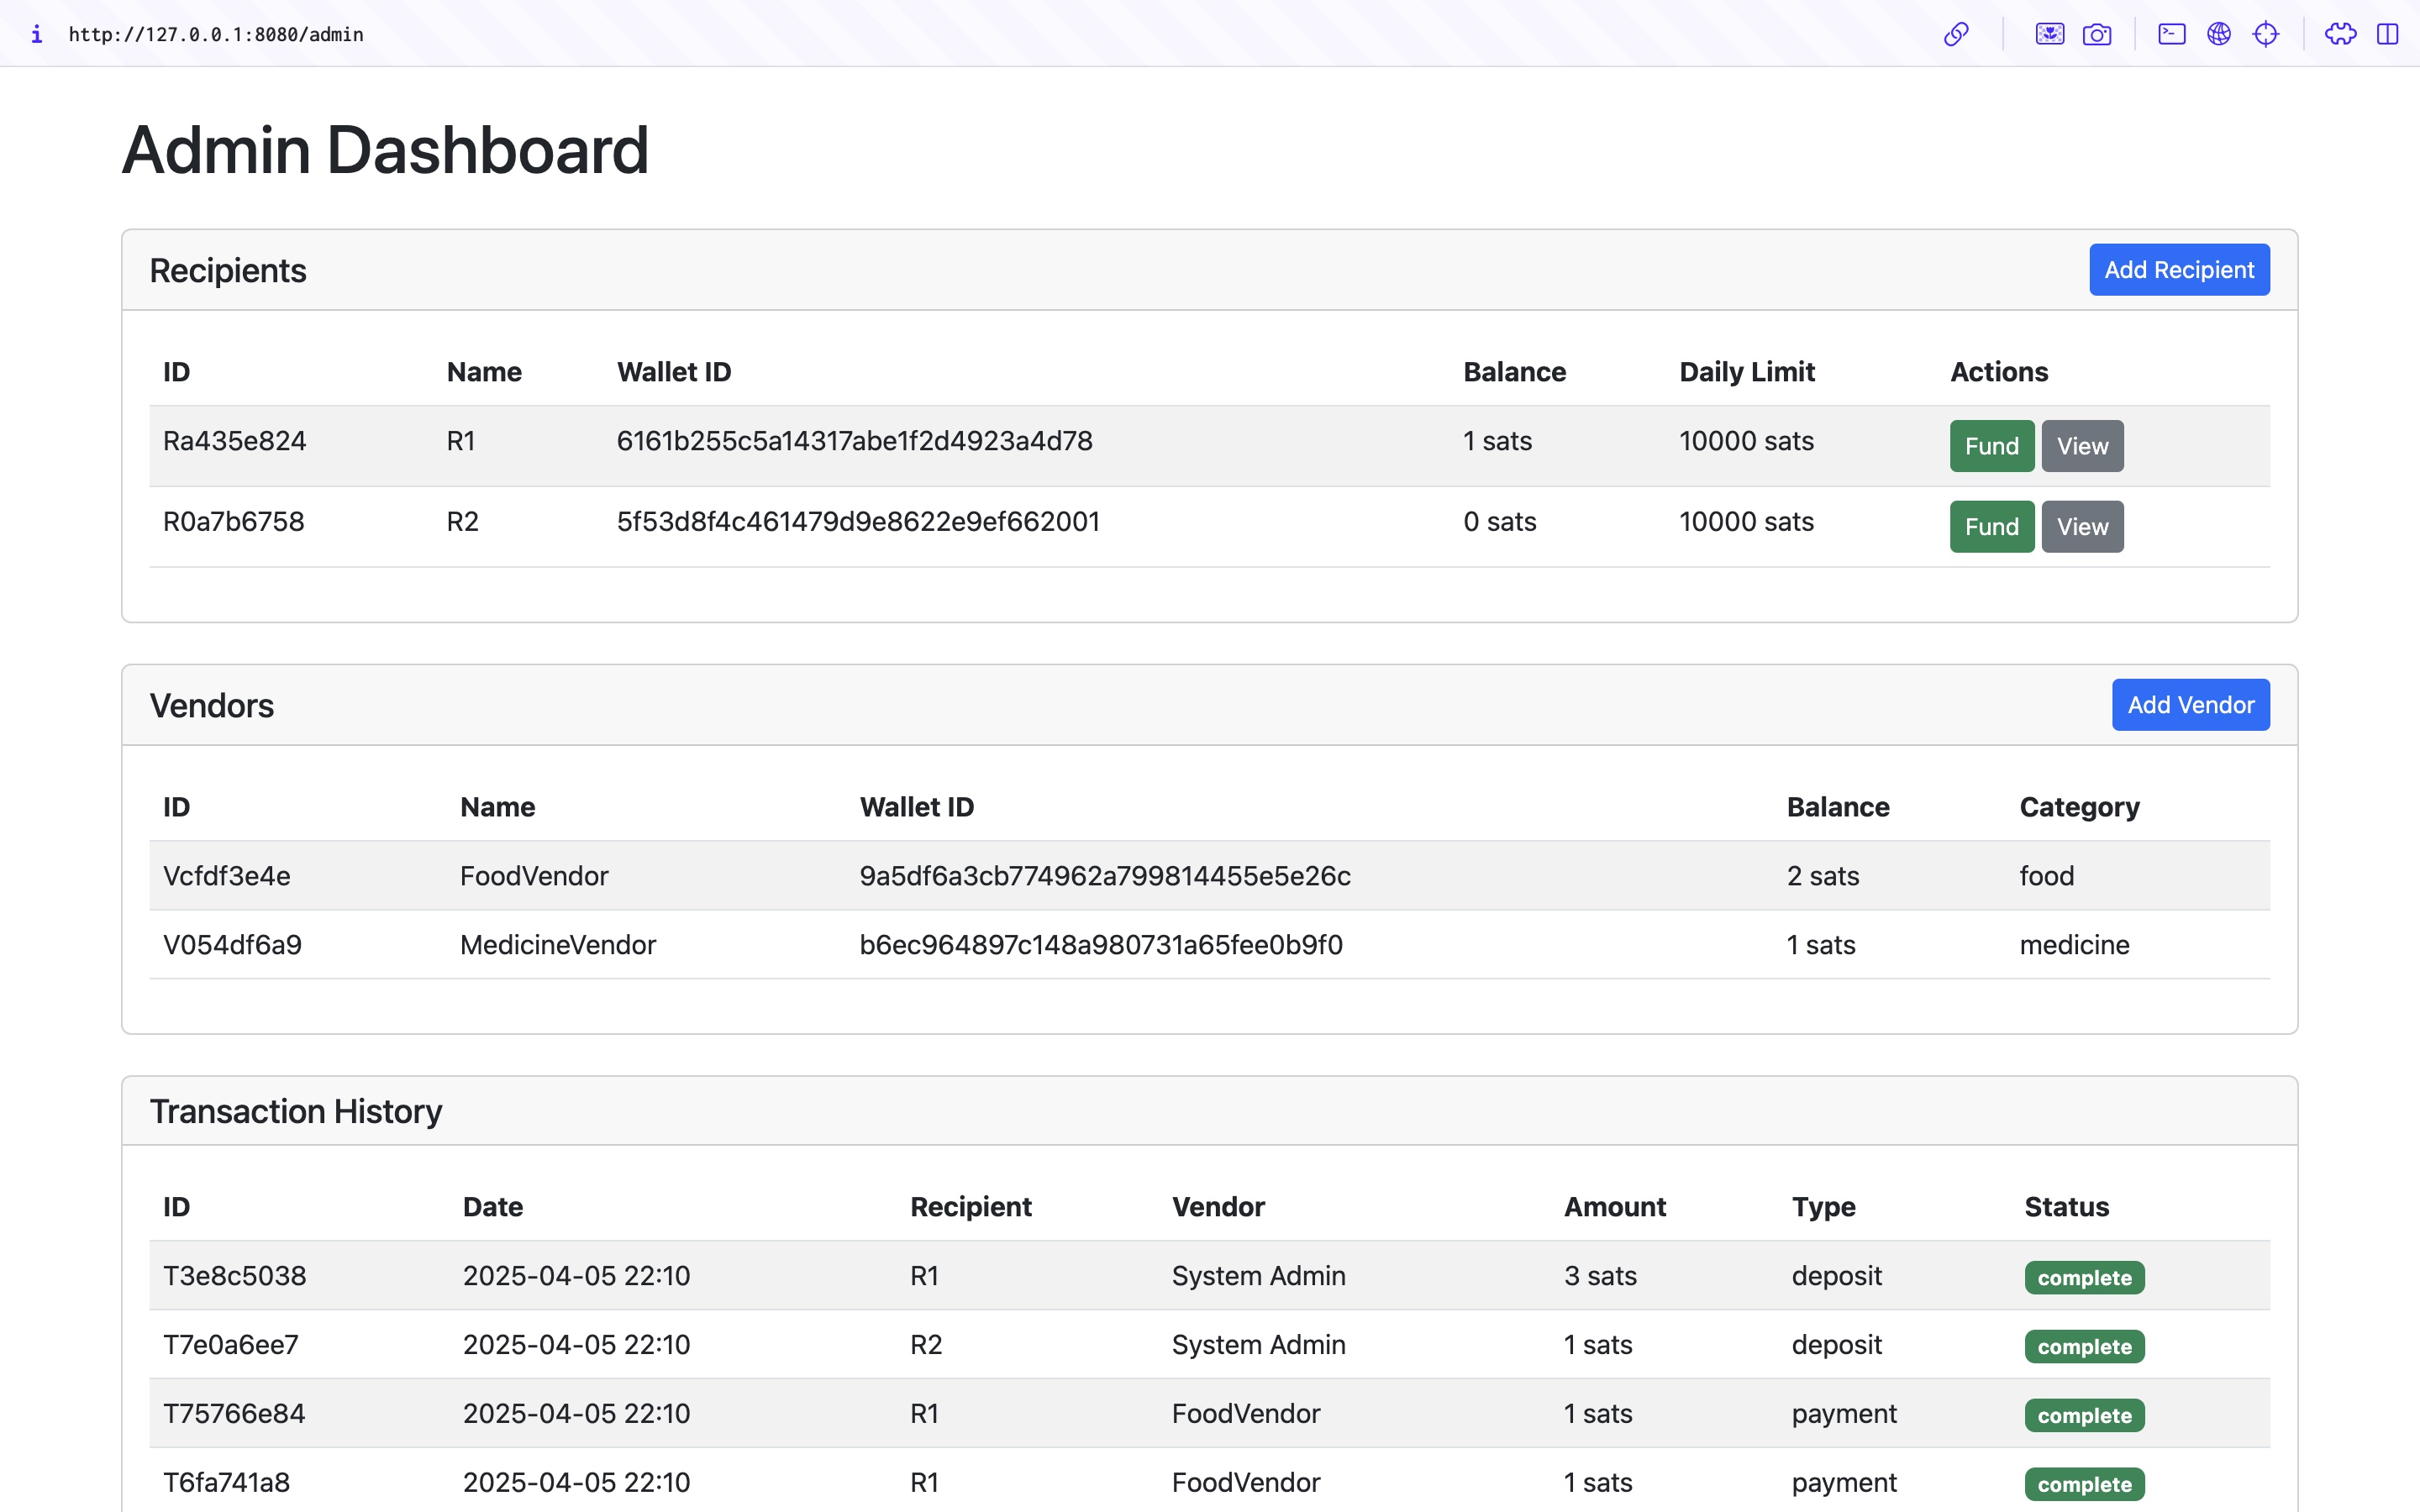Open the extensions puzzle piece icon

[x=2340, y=34]
